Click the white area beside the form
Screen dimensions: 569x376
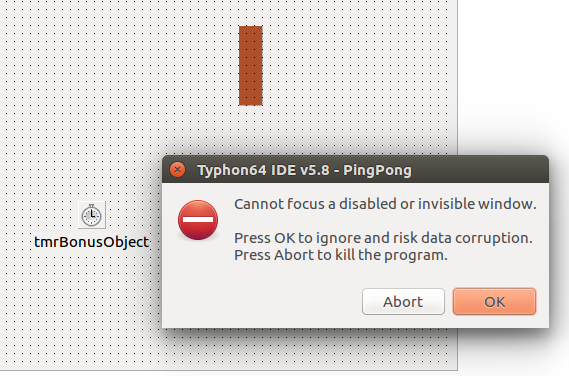[513, 73]
